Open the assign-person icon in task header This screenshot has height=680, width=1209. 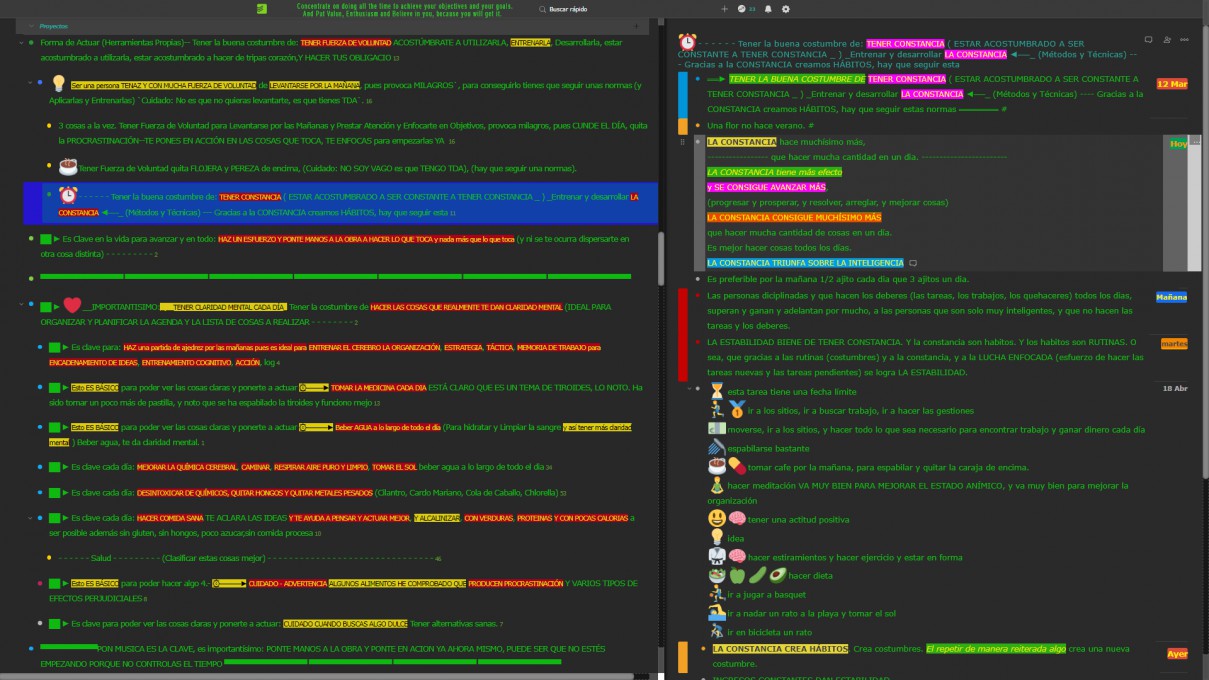(x=1167, y=40)
